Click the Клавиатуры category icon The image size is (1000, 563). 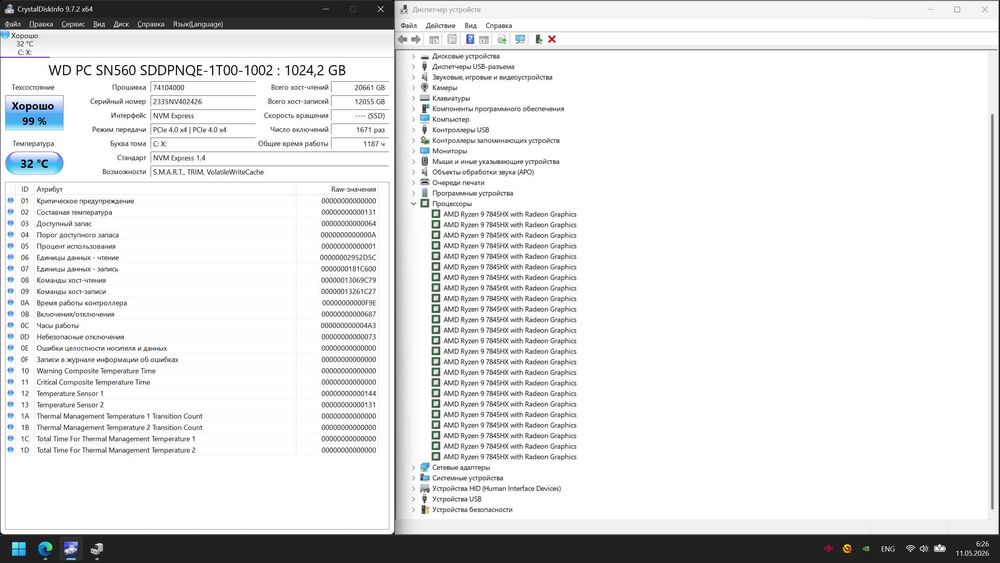point(425,98)
